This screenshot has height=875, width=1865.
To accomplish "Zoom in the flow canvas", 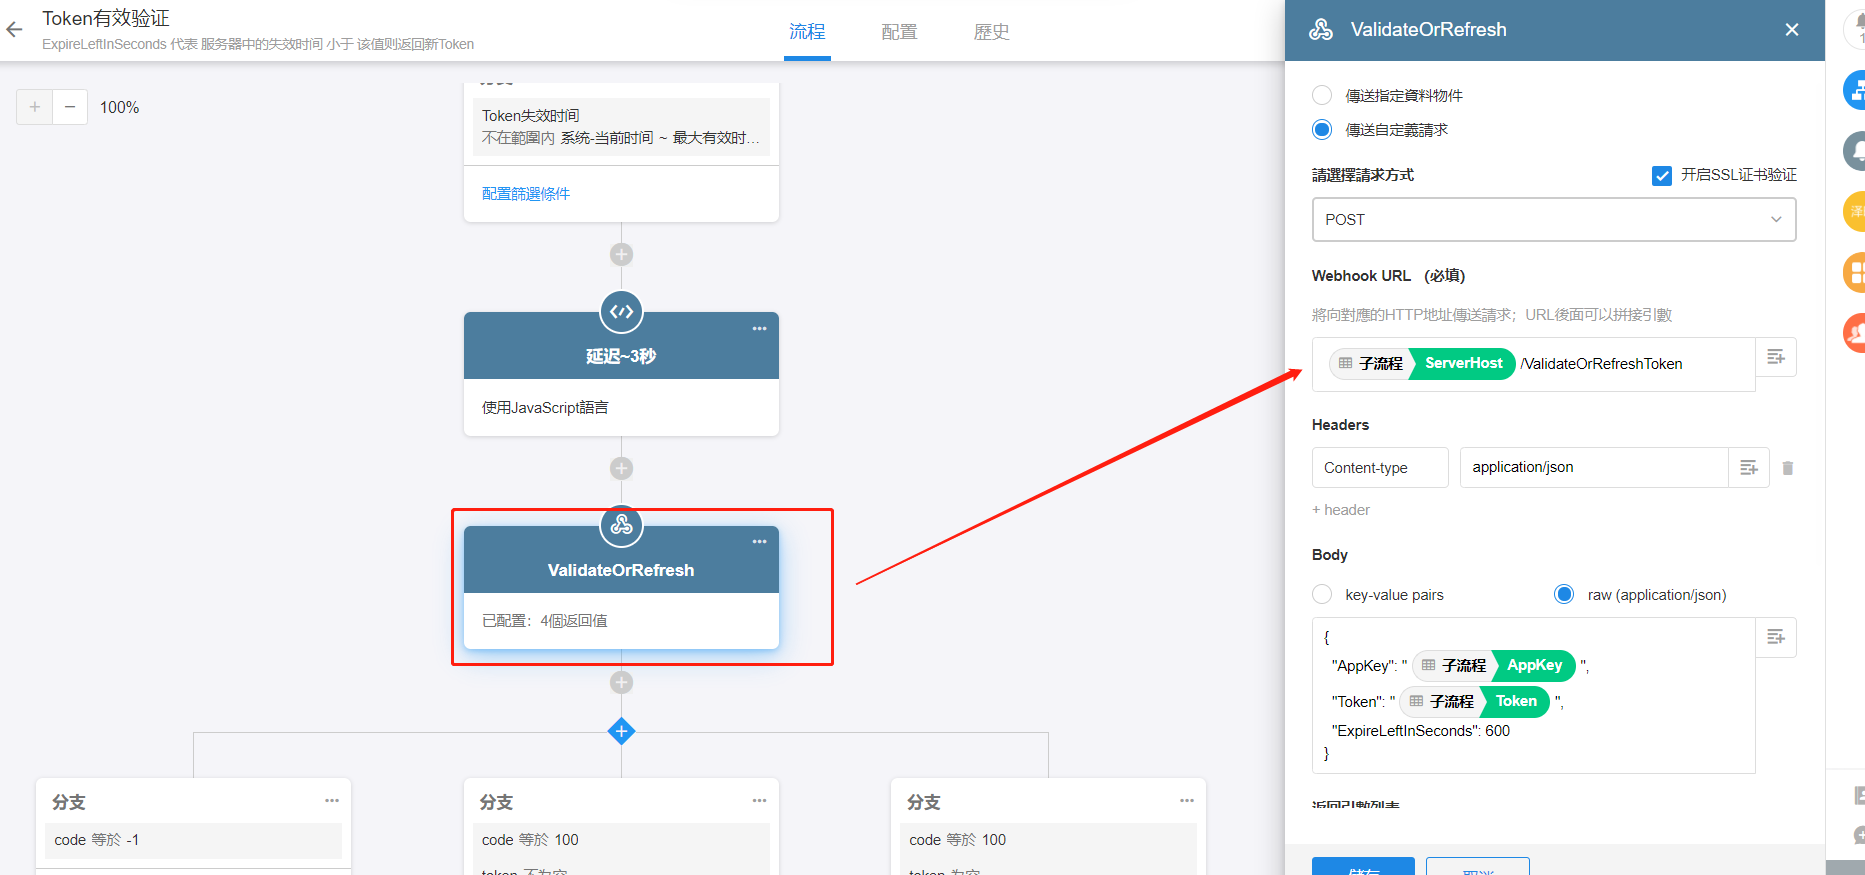I will point(35,107).
